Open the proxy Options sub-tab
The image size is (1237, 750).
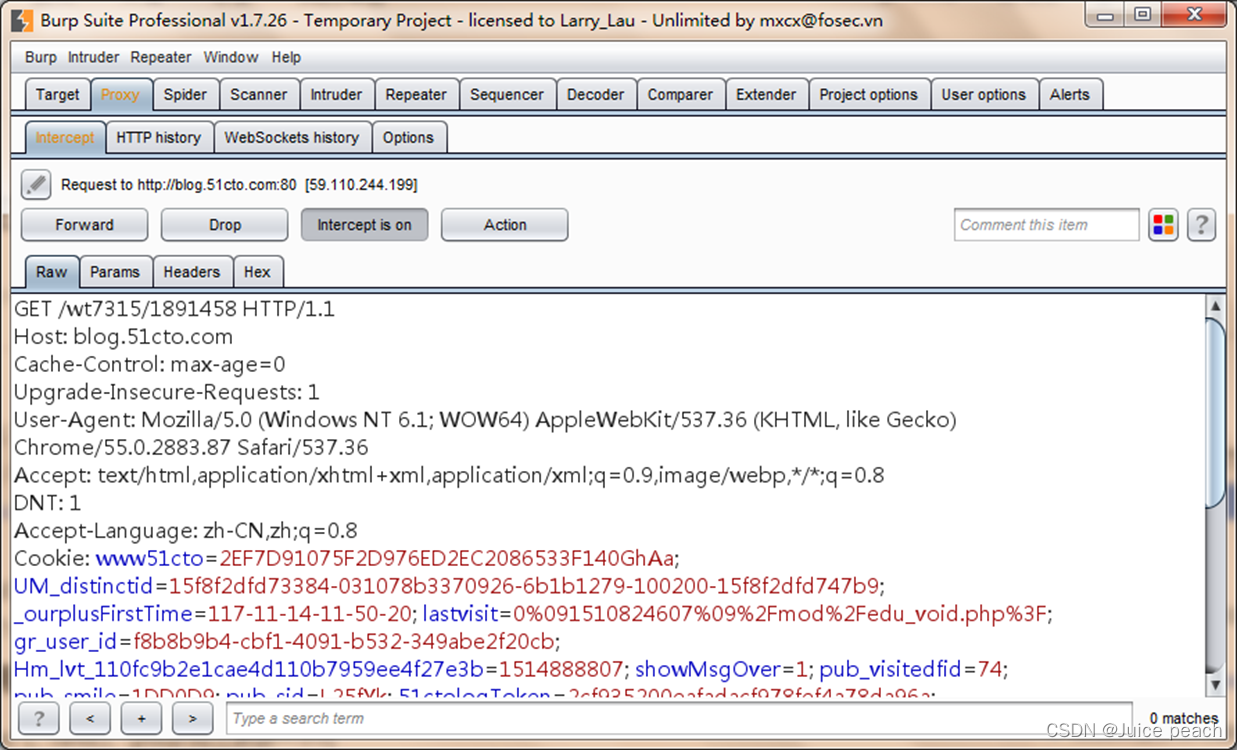tap(408, 138)
